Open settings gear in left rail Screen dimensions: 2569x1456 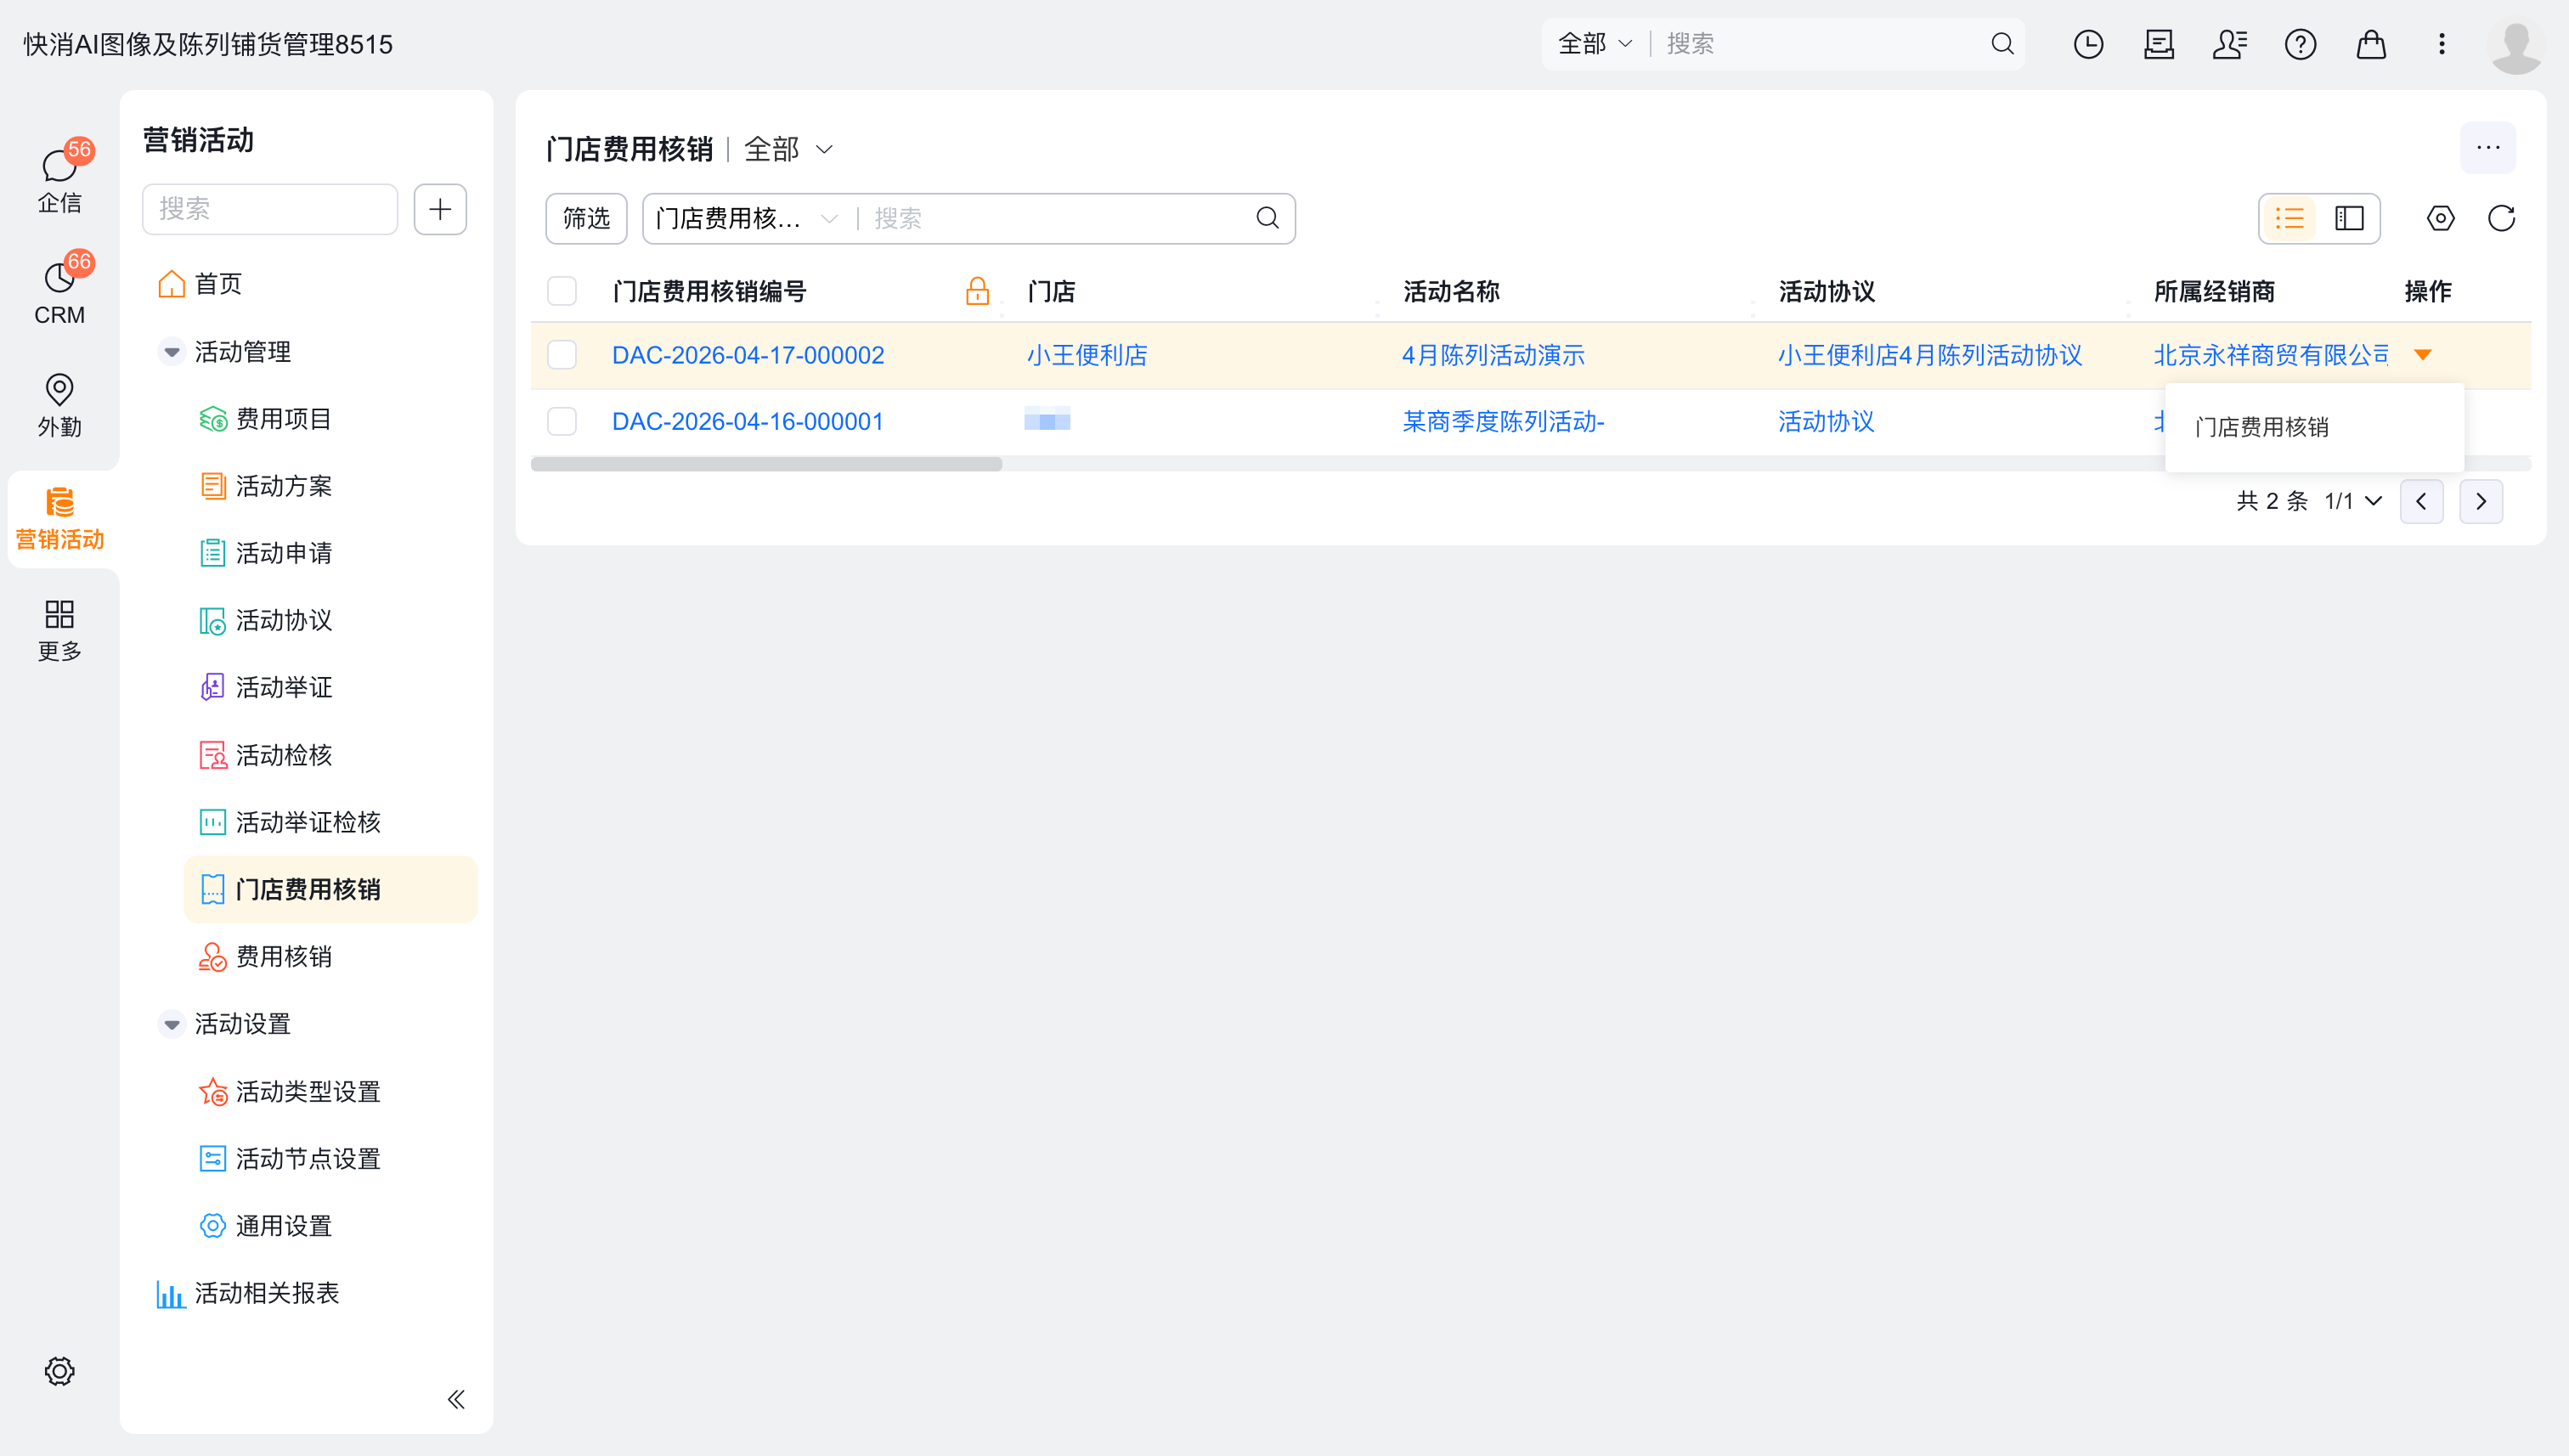pos(60,1370)
